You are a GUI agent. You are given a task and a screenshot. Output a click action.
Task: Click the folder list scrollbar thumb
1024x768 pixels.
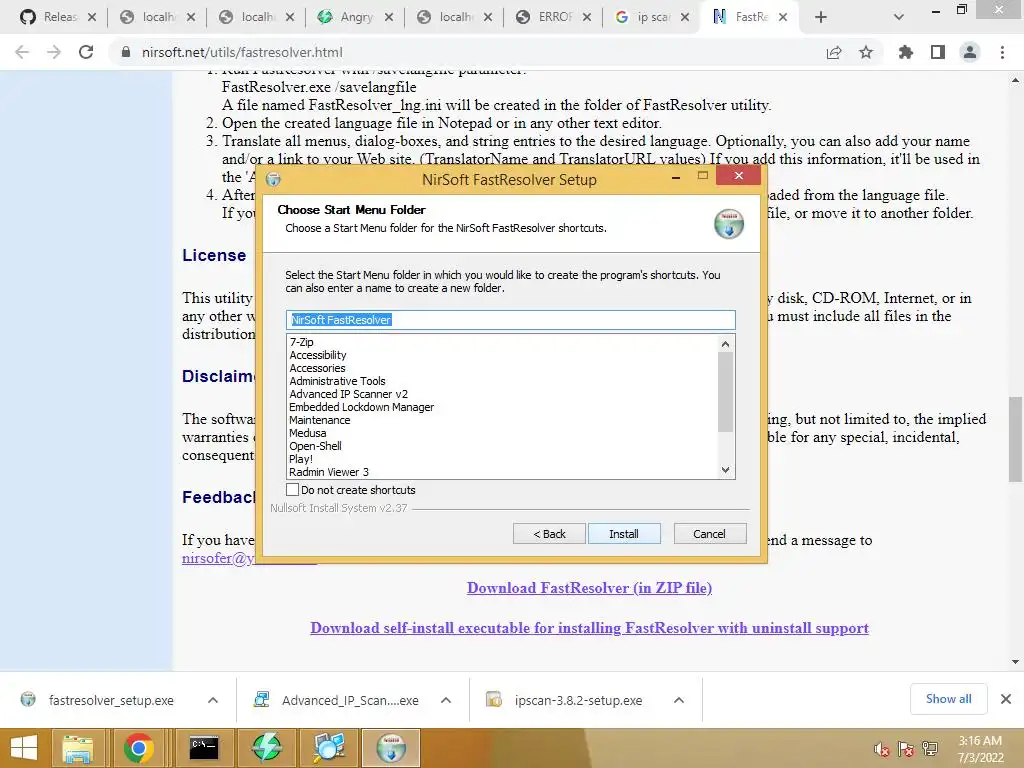pos(726,392)
